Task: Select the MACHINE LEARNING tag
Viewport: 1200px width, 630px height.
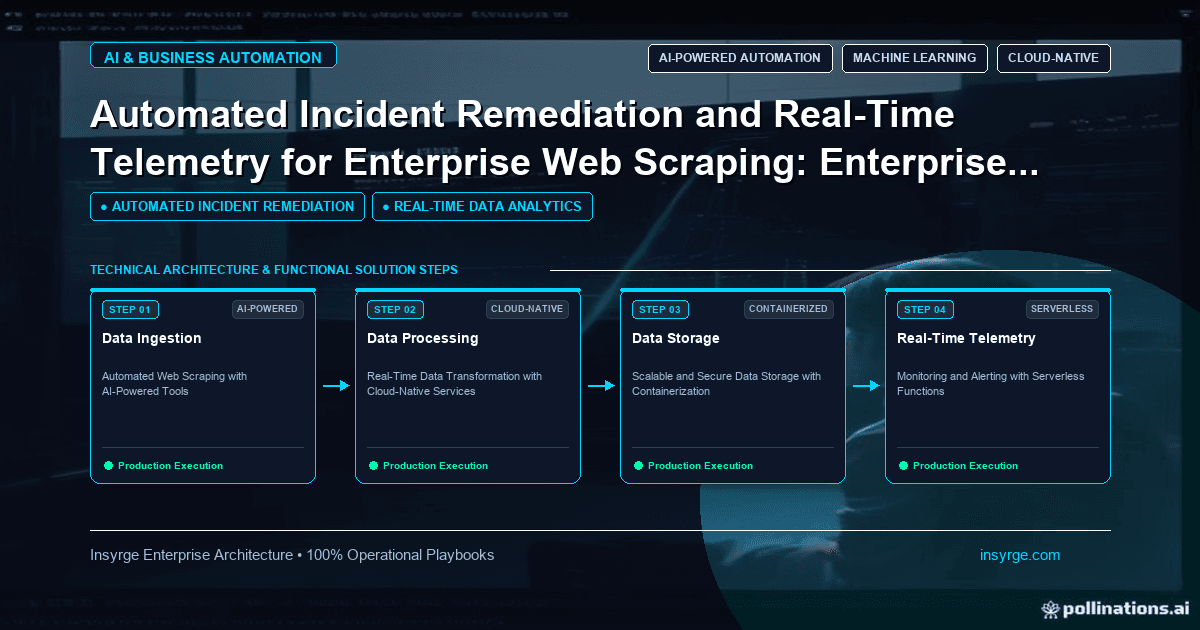Action: [x=915, y=58]
